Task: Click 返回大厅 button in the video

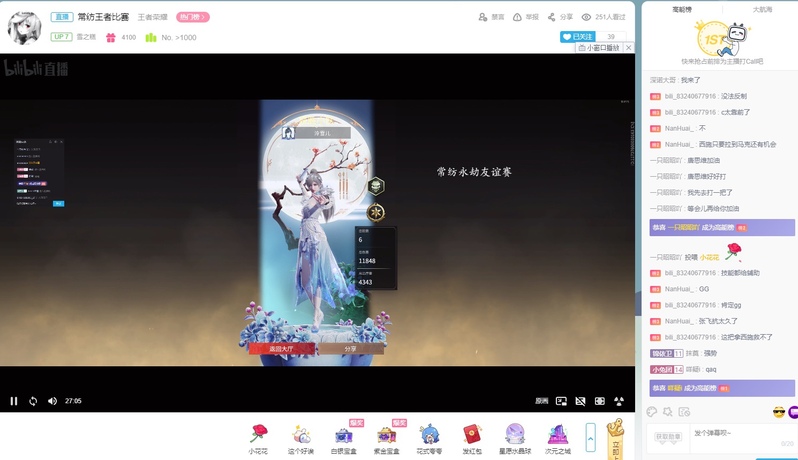Action: tap(281, 349)
